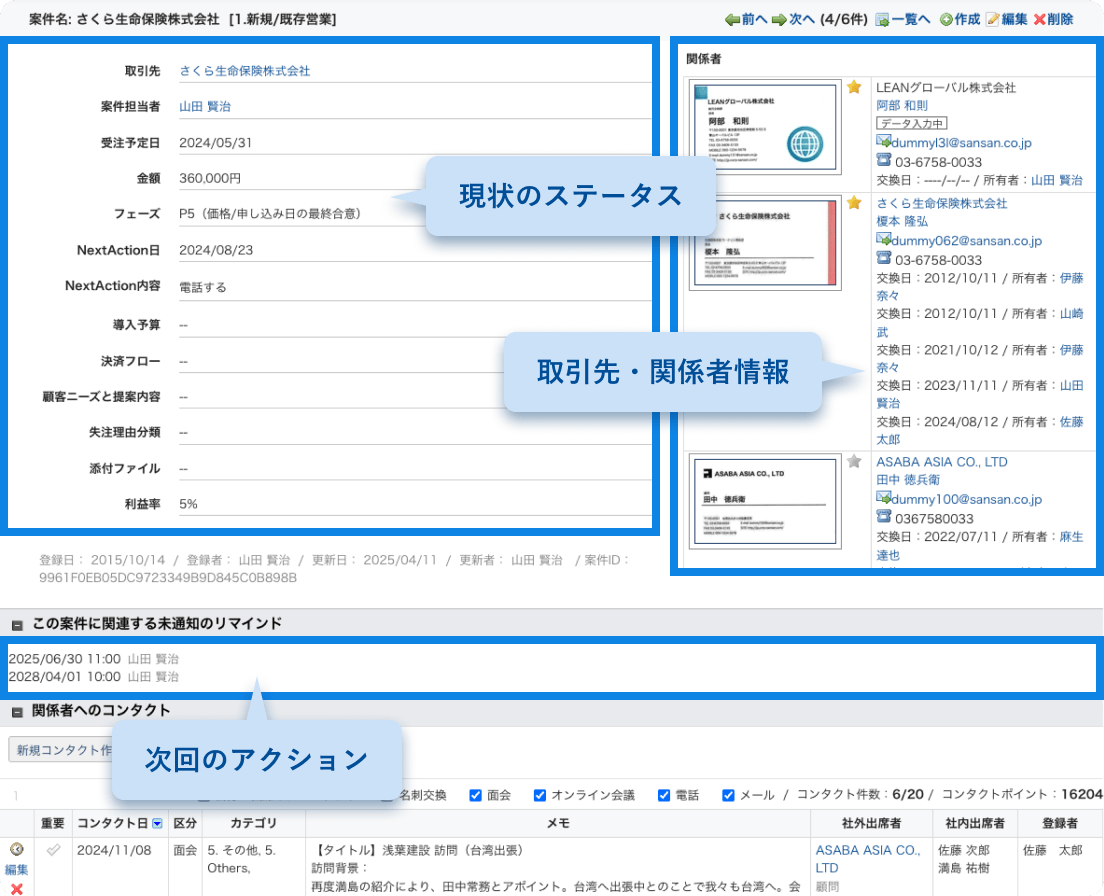Open the 取引先 link さくら生命保険株式会社
1104x896 pixels.
244,71
